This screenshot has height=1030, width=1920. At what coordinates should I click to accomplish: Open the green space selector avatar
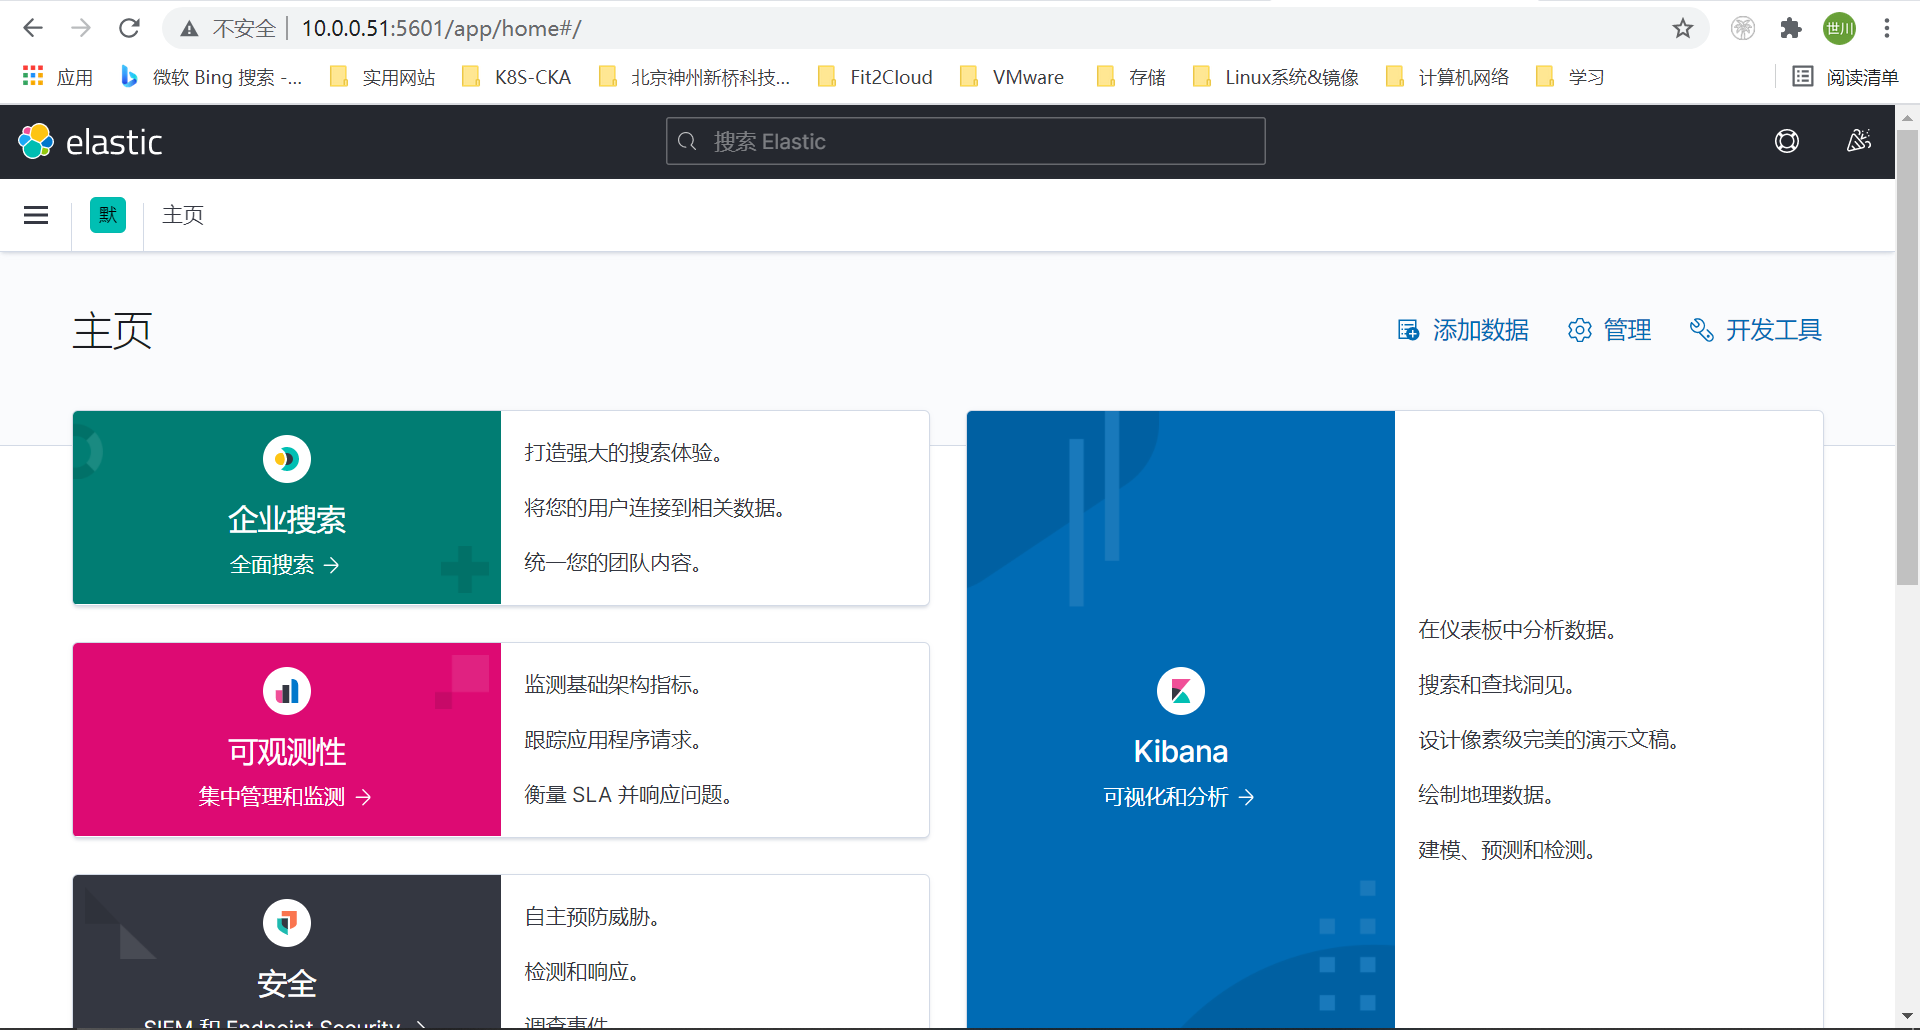pos(108,215)
